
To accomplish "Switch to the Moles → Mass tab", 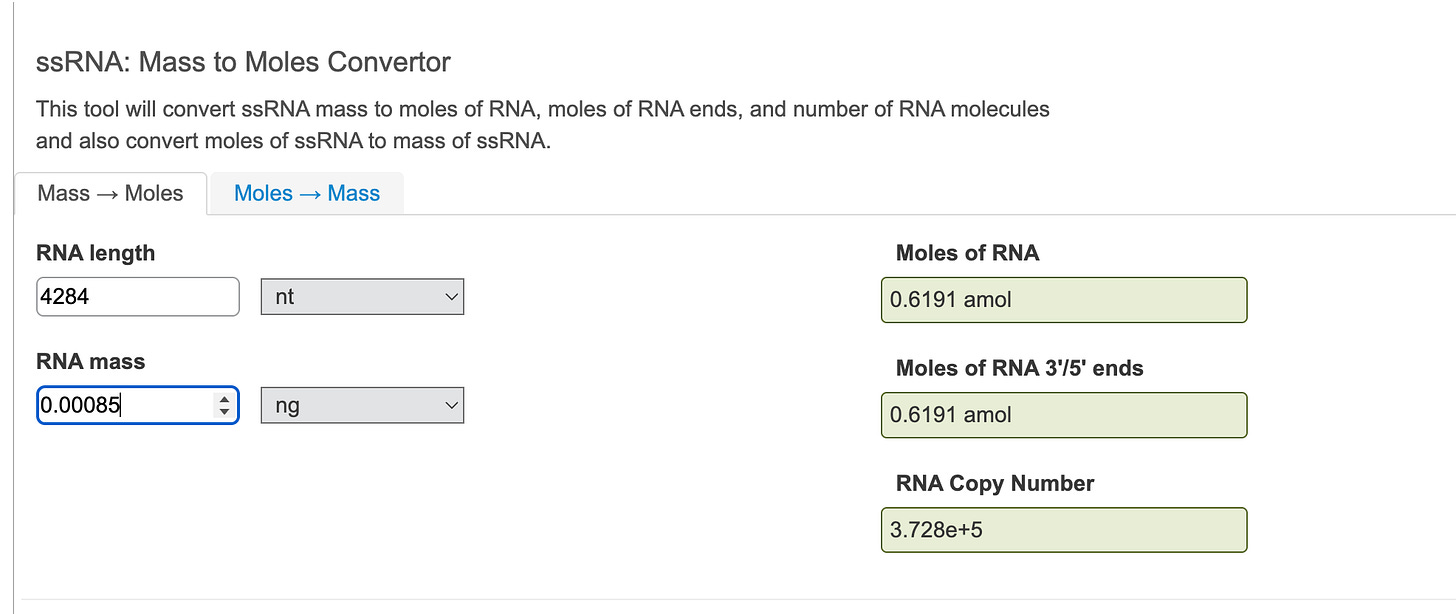I will click(x=307, y=194).
